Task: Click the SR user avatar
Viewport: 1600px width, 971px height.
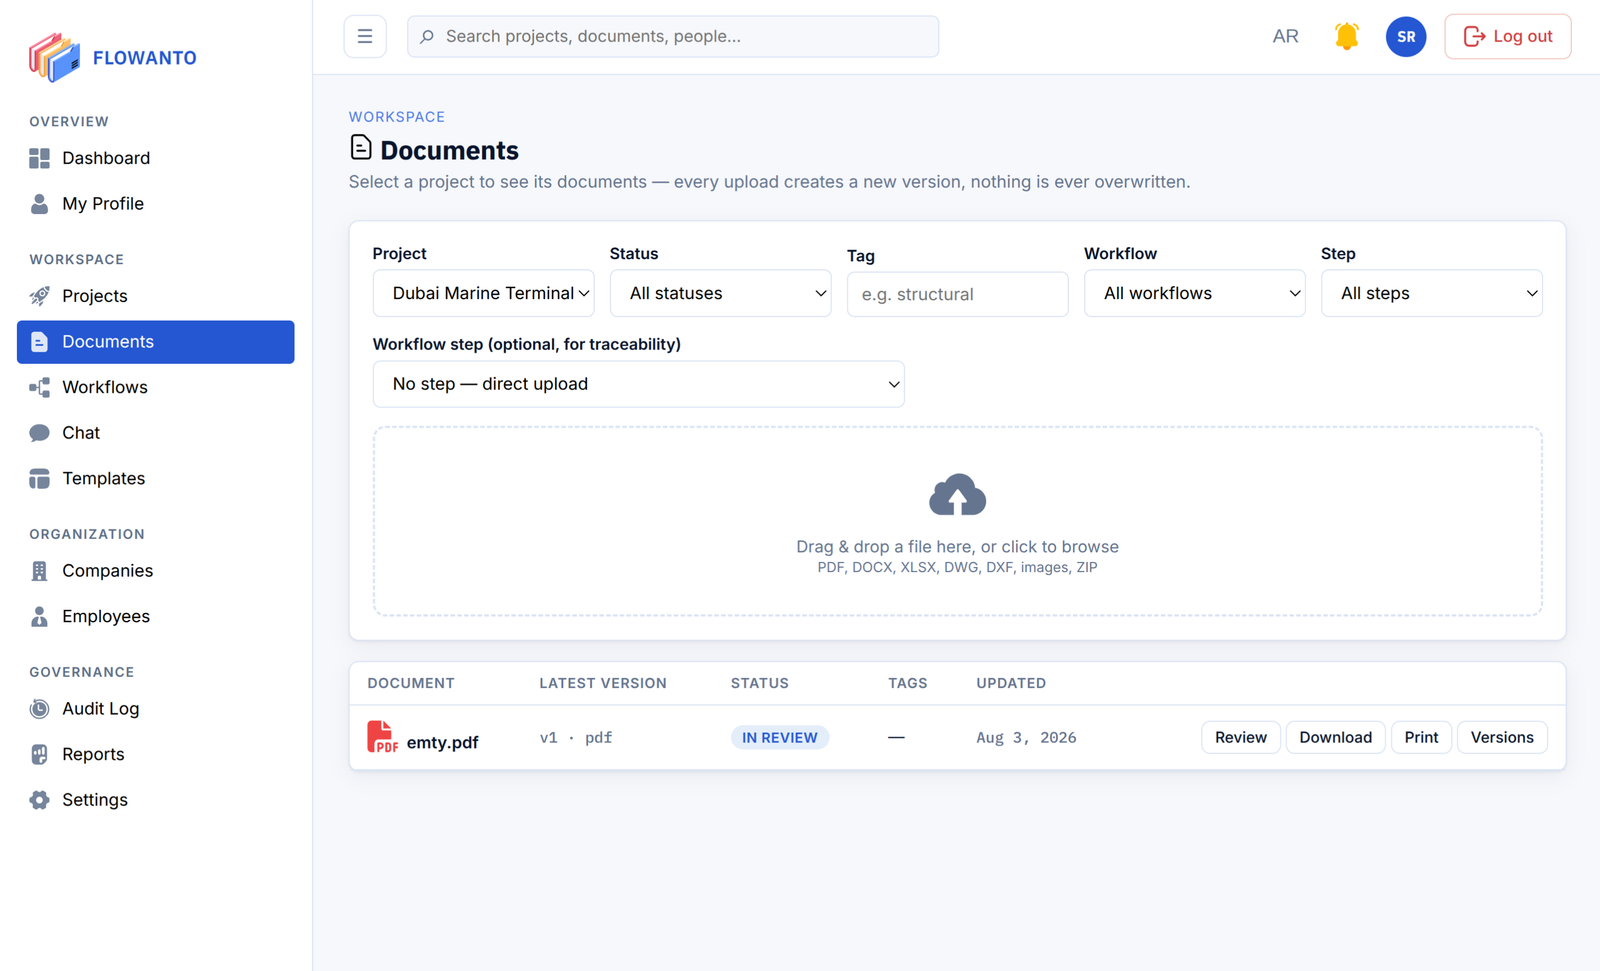Action: point(1406,37)
